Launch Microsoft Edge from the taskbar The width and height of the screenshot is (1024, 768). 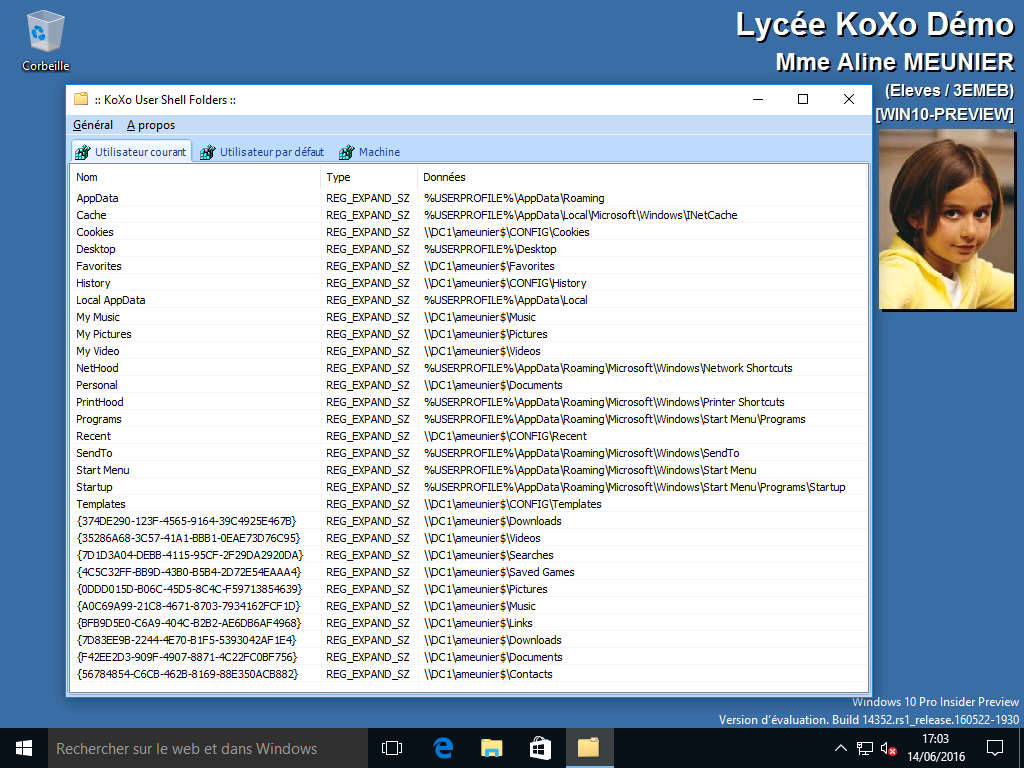coord(442,747)
